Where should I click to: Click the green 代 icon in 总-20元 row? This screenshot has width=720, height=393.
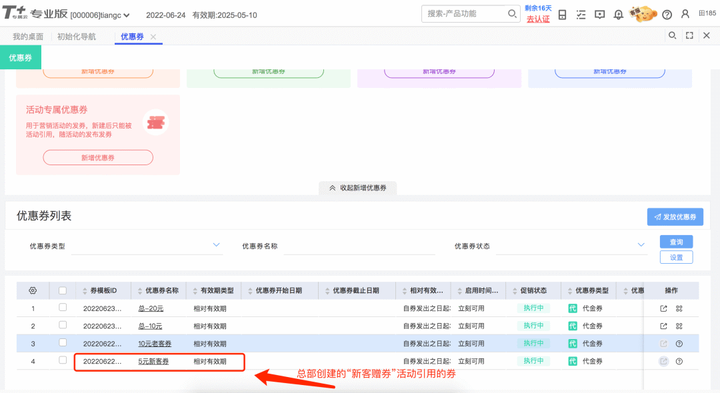tap(573, 309)
